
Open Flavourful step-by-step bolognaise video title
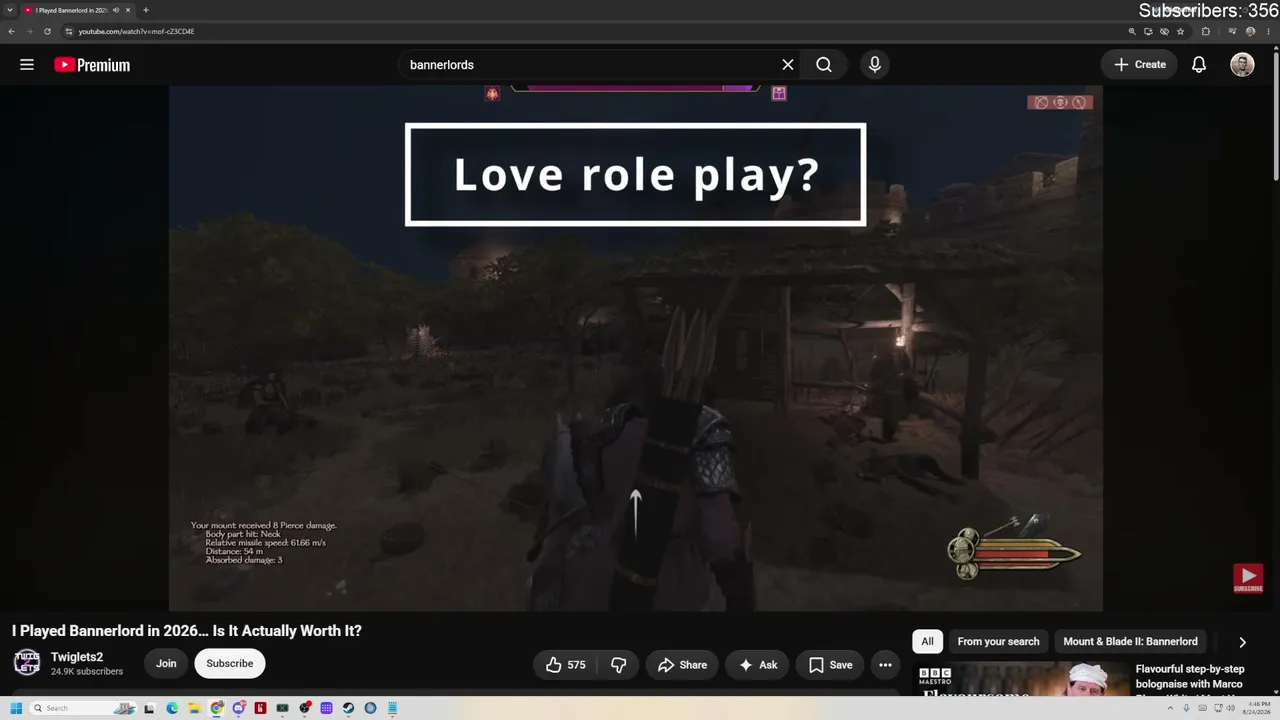[1191, 677]
